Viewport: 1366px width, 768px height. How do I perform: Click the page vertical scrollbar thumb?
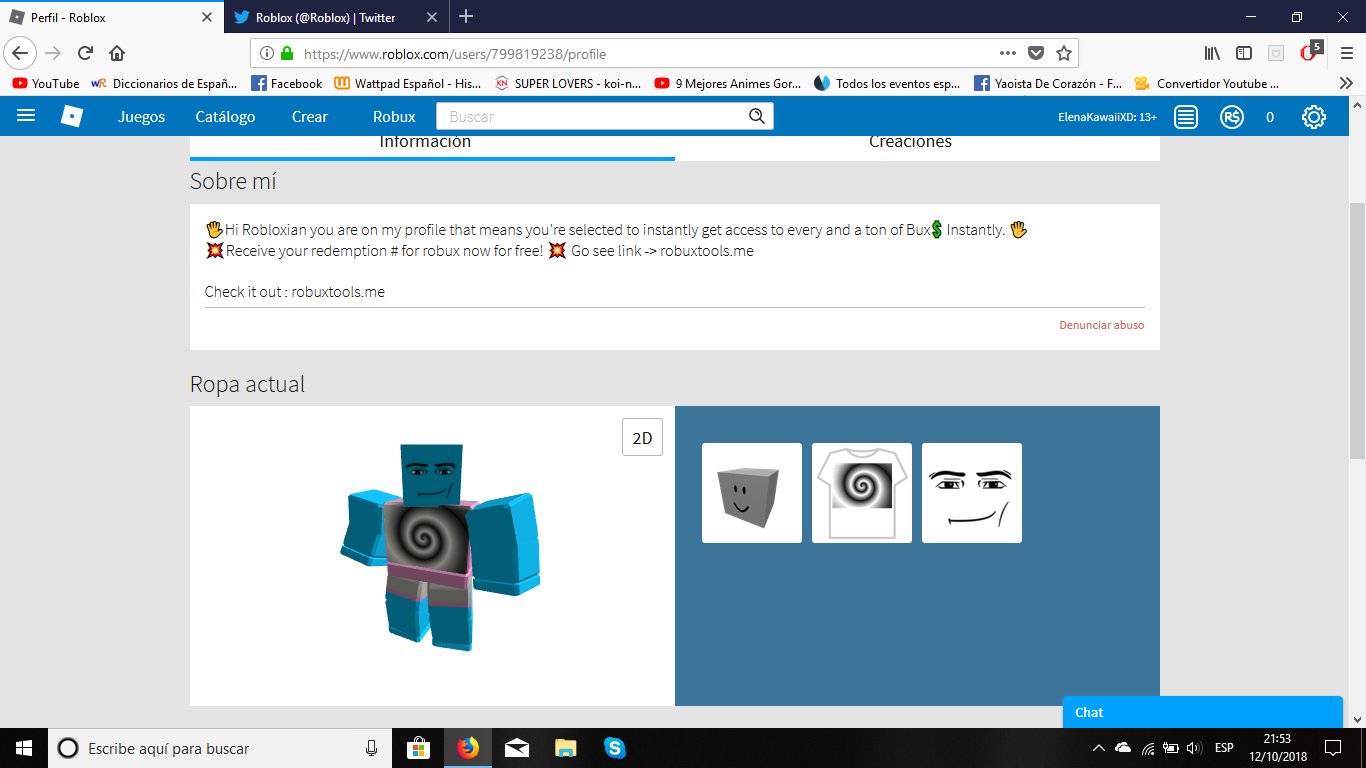pos(1357,330)
